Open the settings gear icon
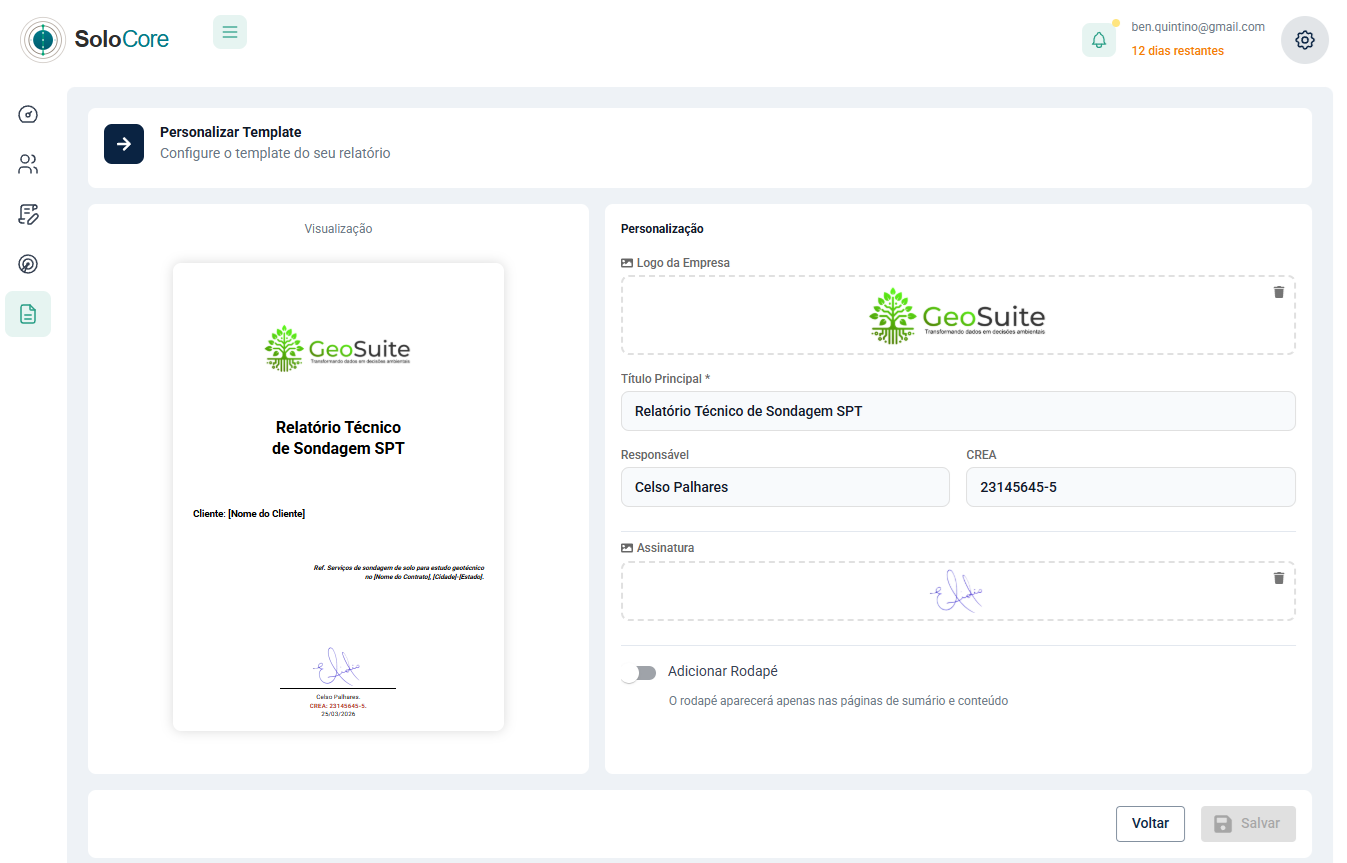 [1305, 40]
